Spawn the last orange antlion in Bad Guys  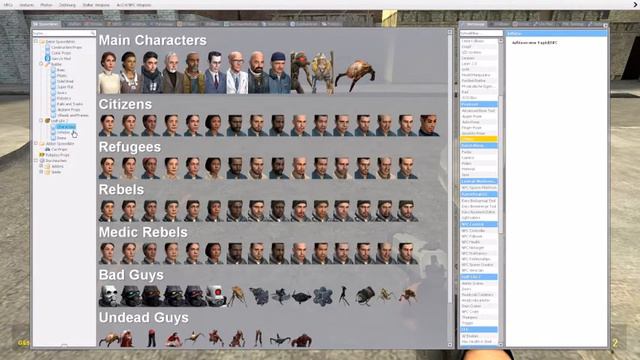point(408,296)
